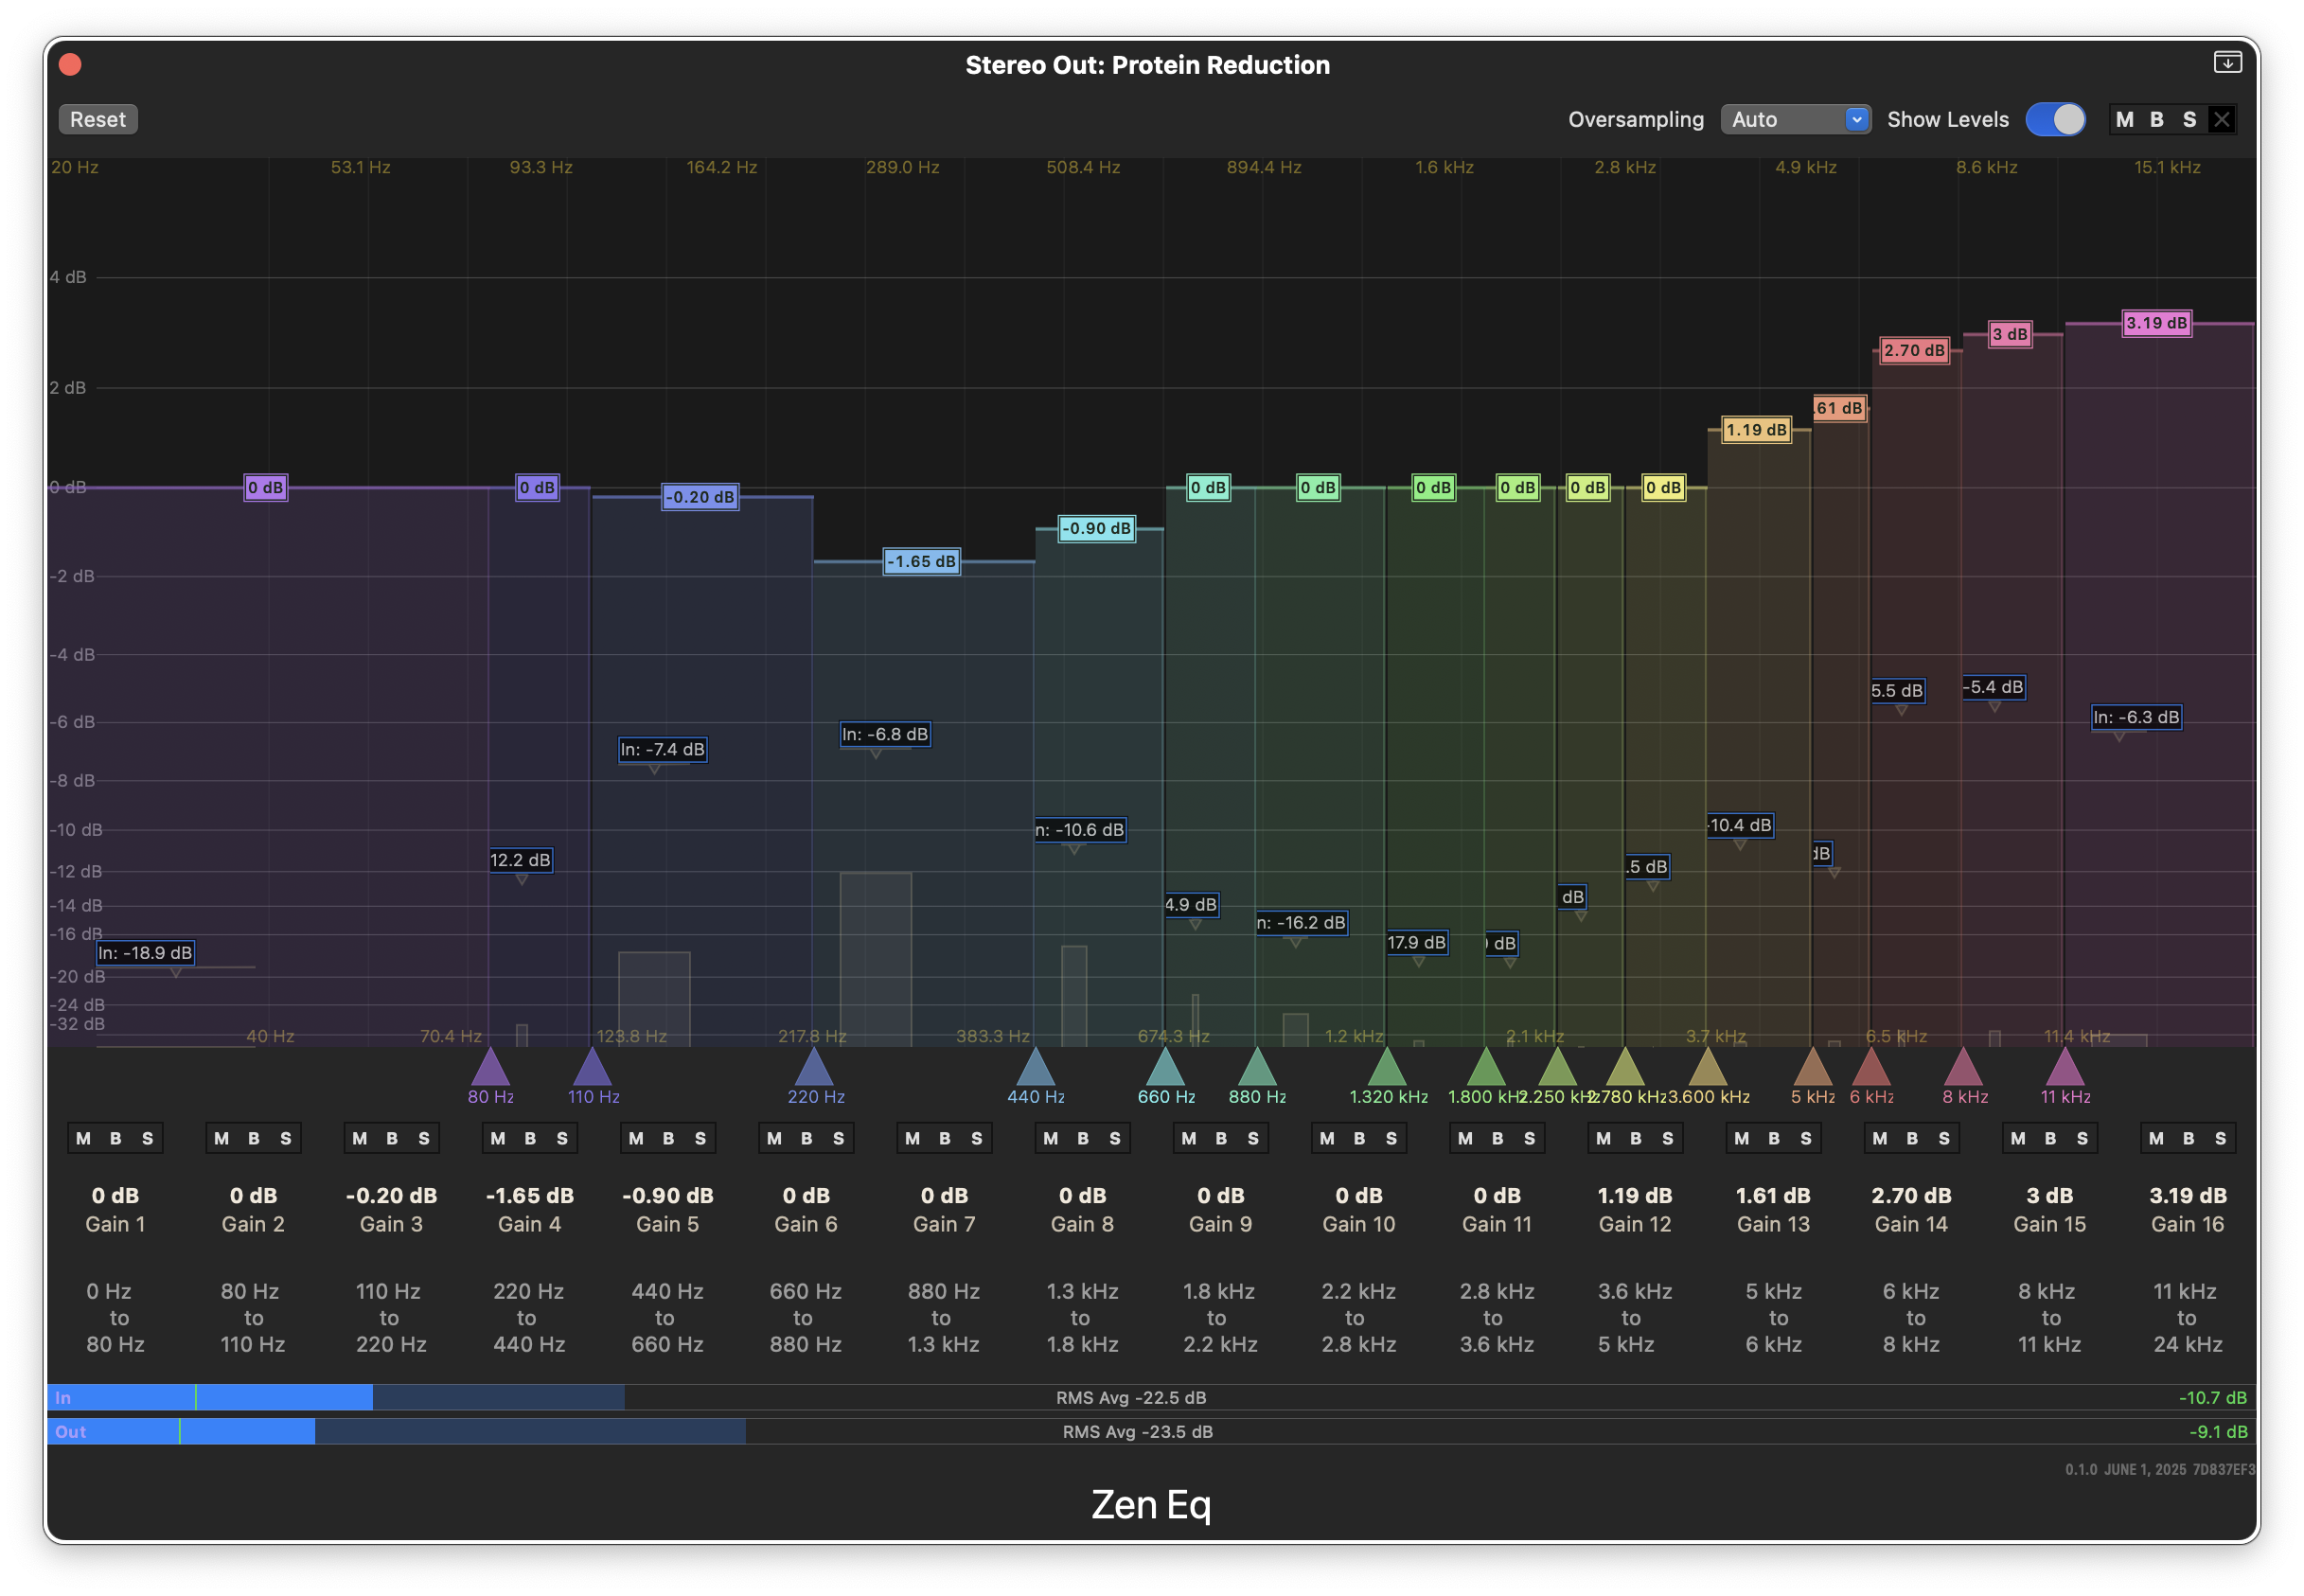Select the 1.320 kHz crossover triangle
Image resolution: width=2304 pixels, height=1596 pixels.
[1386, 1069]
